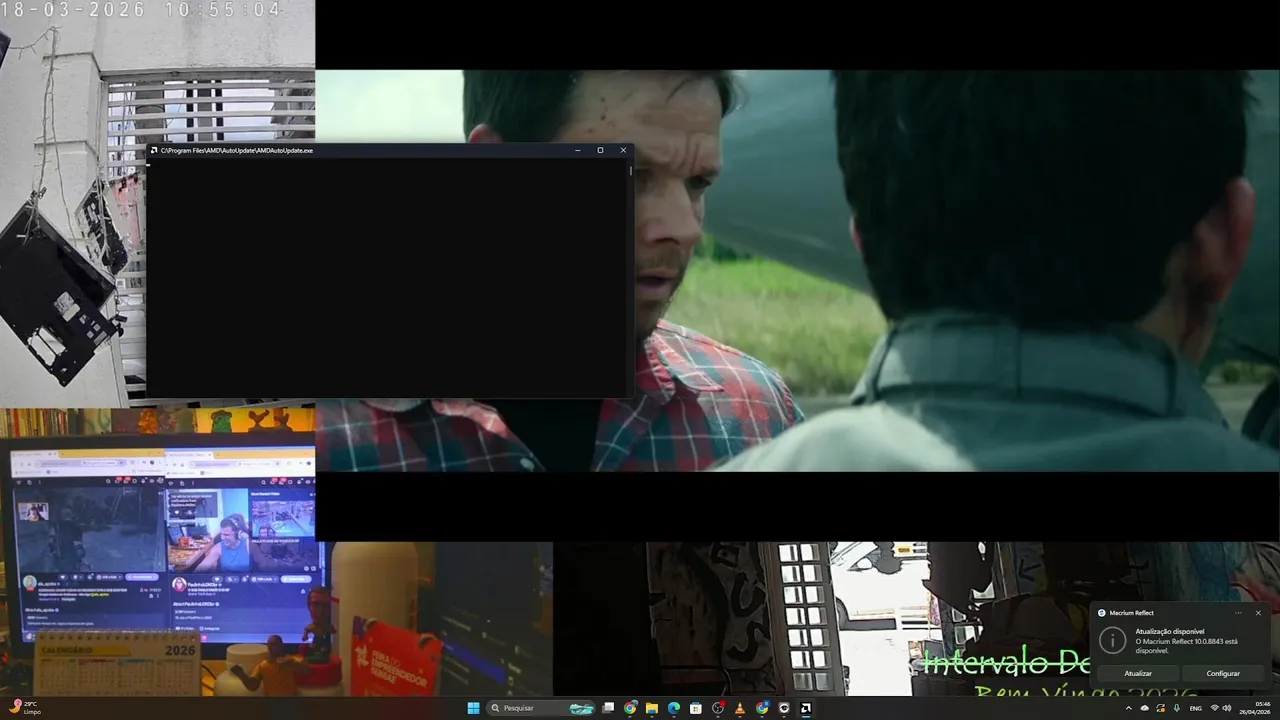1280x720 pixels.
Task: Show hidden system tray icons
Action: (x=1129, y=708)
